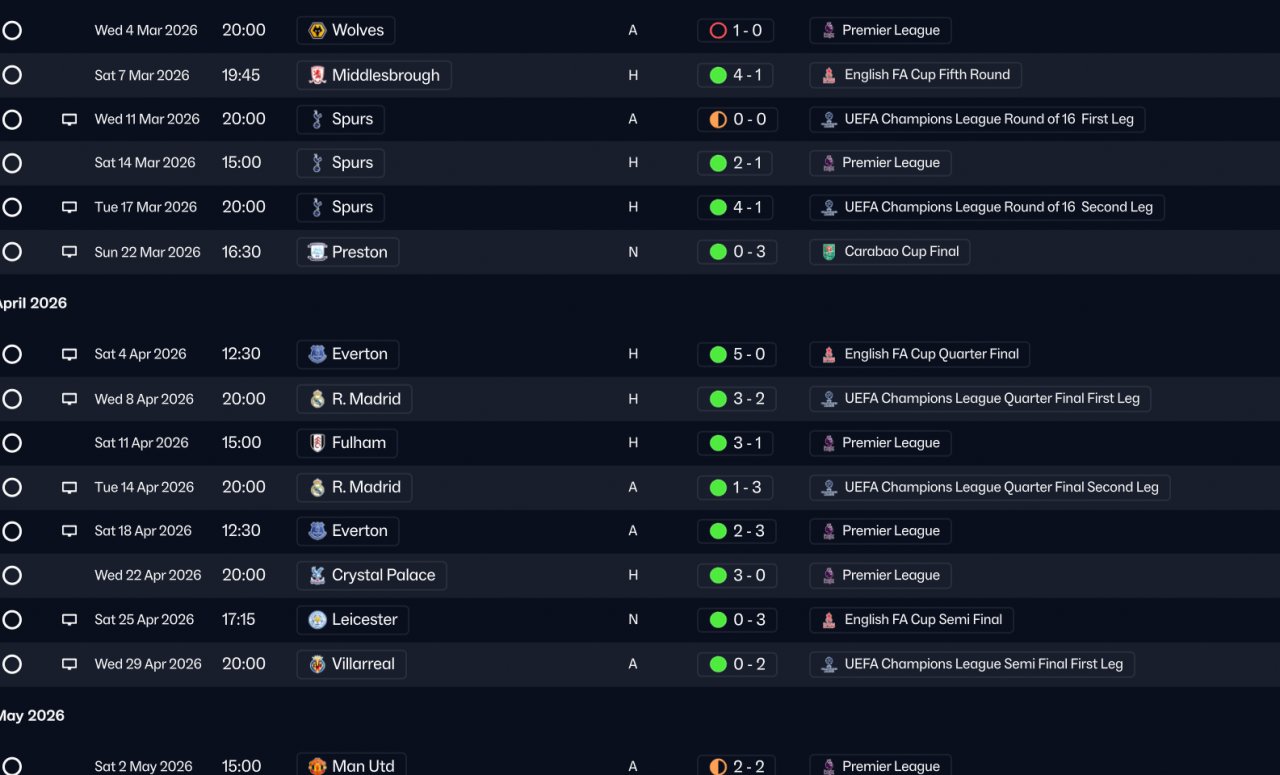Click the Crystal Palace club badge
Viewport: 1280px width, 775px height.
pos(317,575)
